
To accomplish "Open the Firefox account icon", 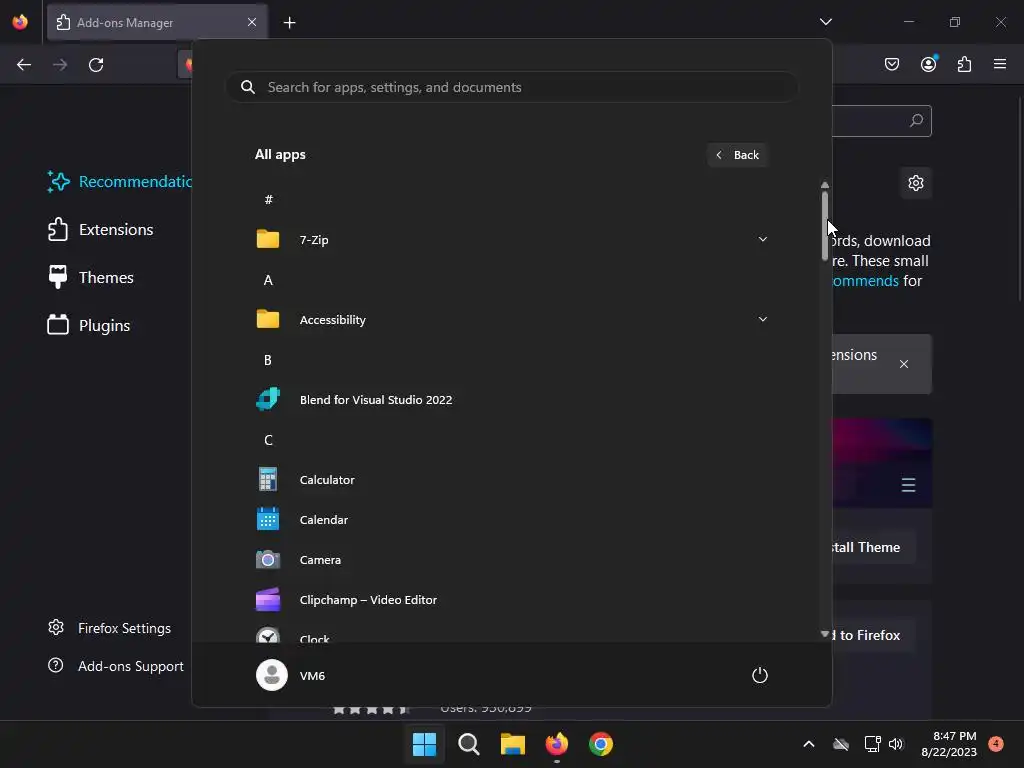I will pos(929,64).
